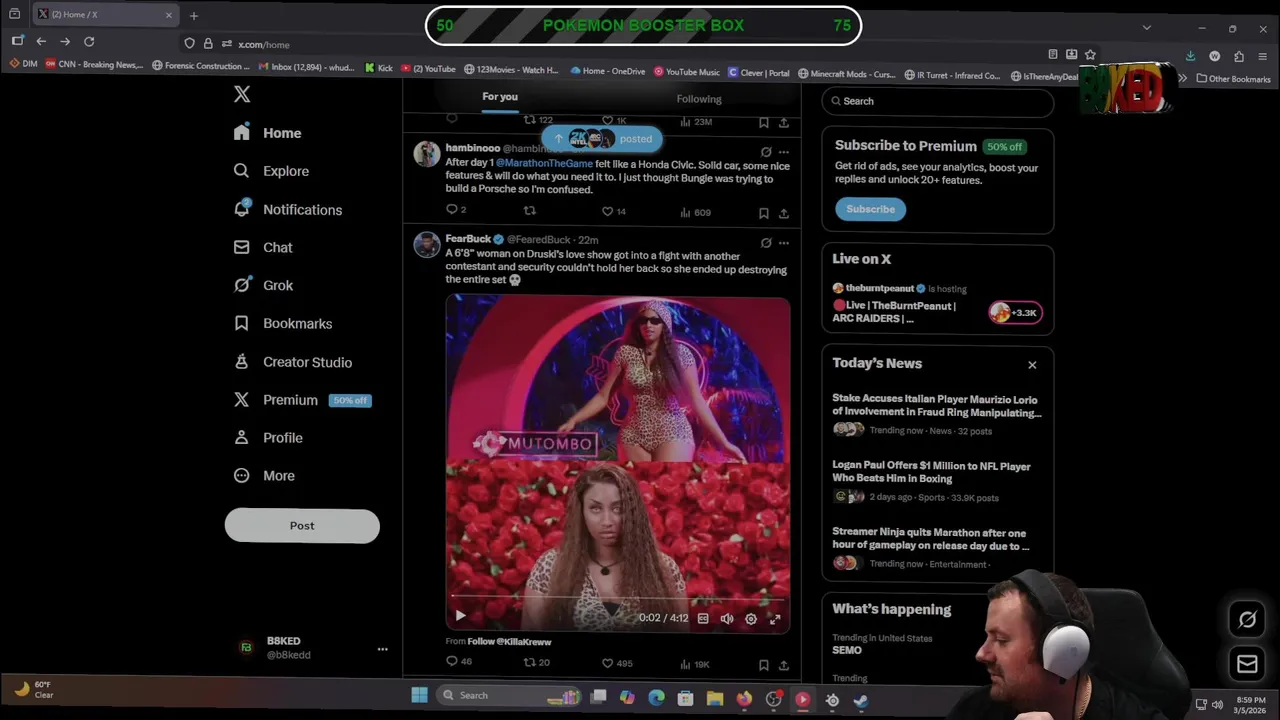
Task: Open the @MarathonTheGame mention link
Action: point(544,164)
